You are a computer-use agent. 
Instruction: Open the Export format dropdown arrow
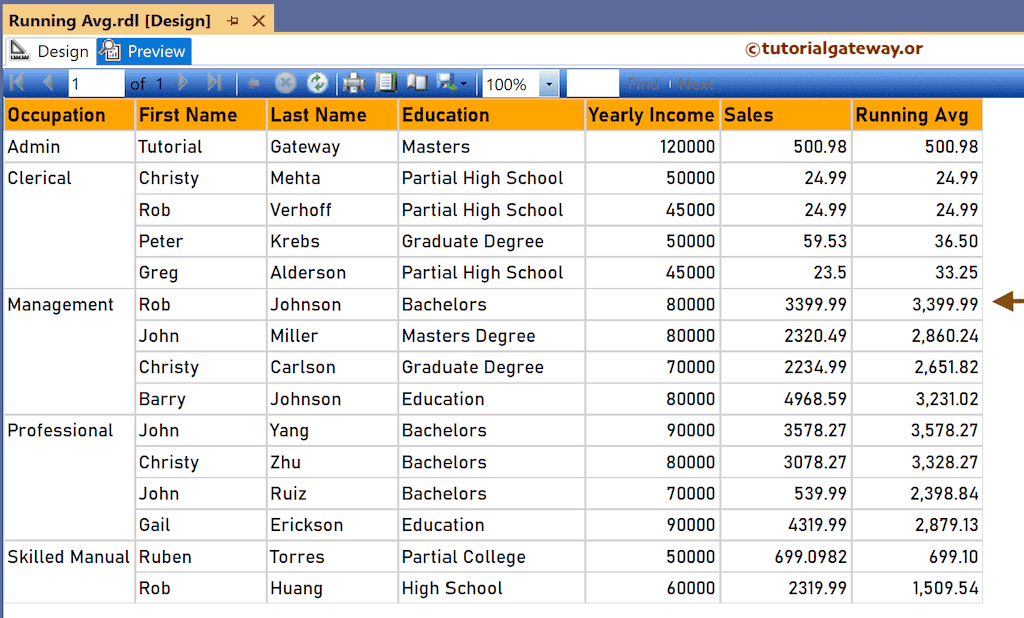click(463, 84)
